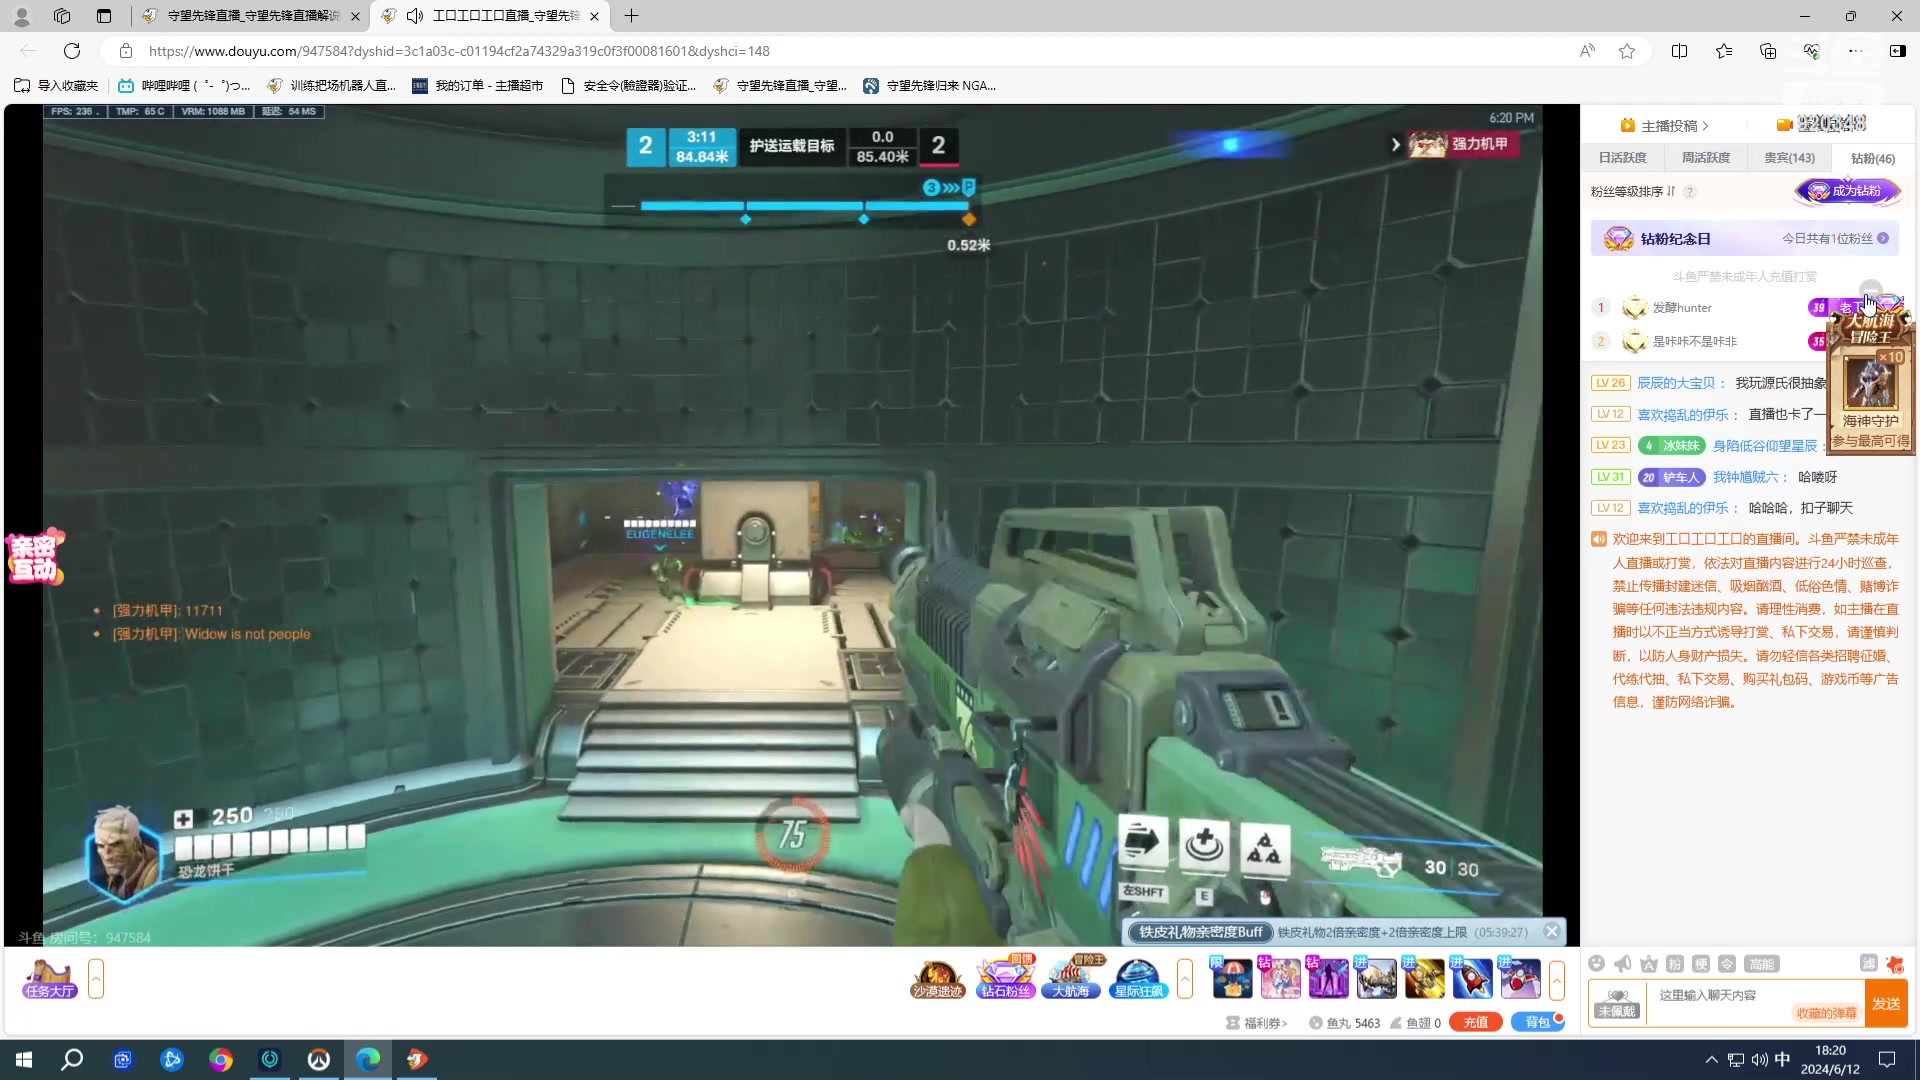Click the chat input field

1755,1003
